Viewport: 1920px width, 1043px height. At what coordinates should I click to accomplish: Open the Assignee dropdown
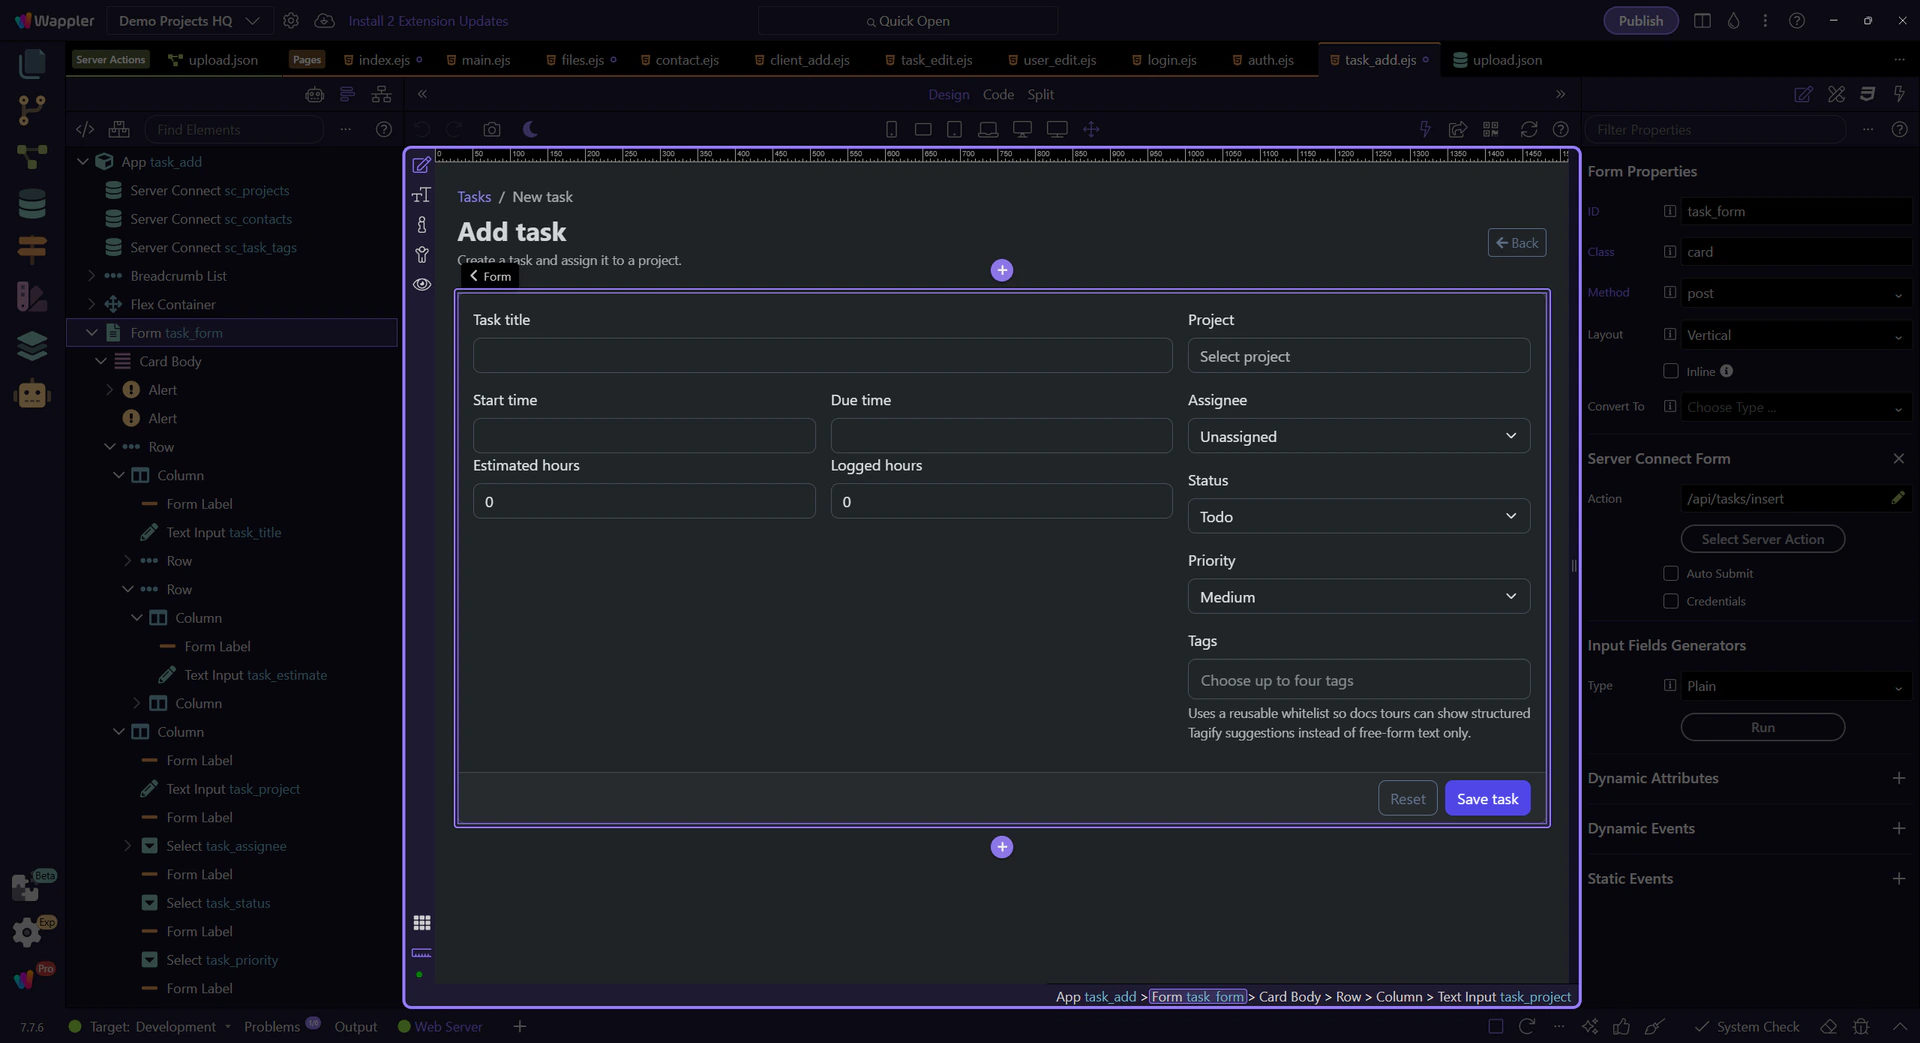pos(1358,436)
